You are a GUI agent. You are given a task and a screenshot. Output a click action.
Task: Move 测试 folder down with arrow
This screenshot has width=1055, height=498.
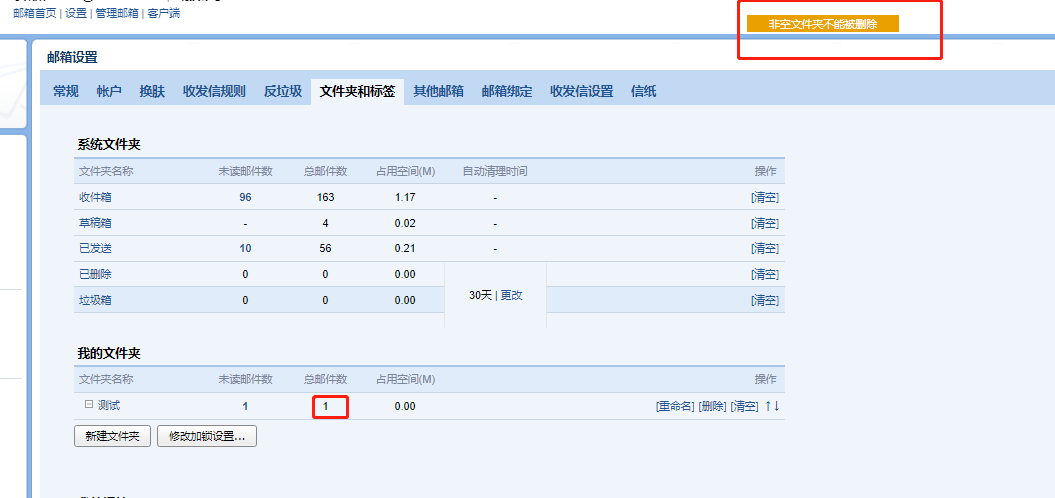[x=776, y=406]
